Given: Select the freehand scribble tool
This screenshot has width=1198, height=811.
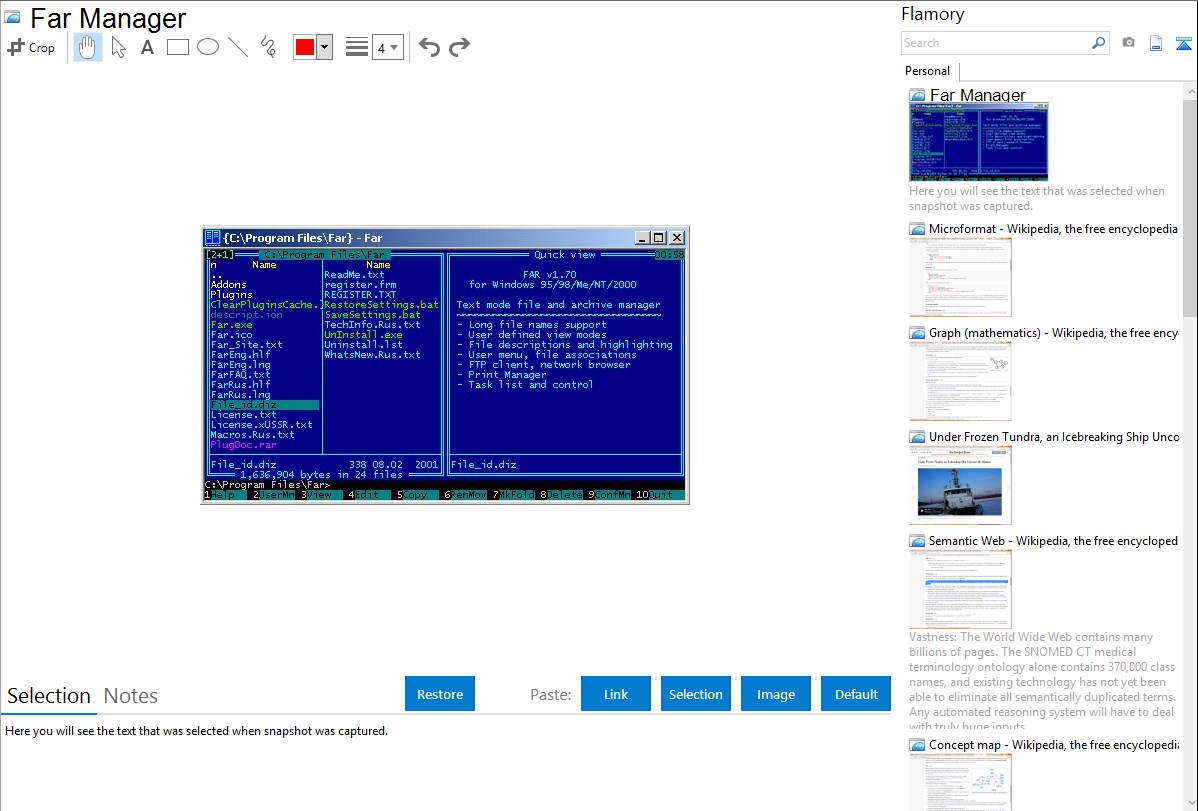Looking at the screenshot, I should pyautogui.click(x=268, y=47).
